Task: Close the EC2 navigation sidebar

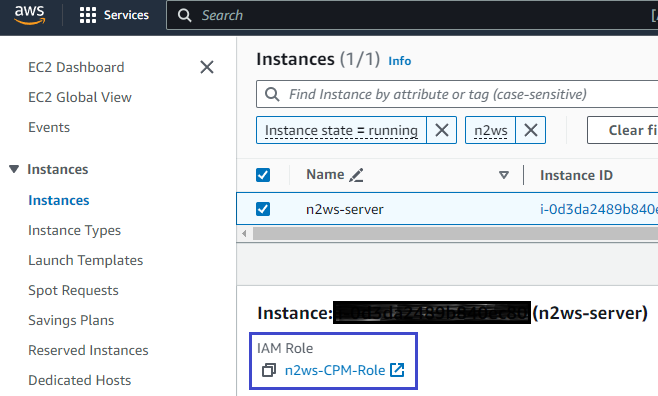Action: (x=207, y=67)
